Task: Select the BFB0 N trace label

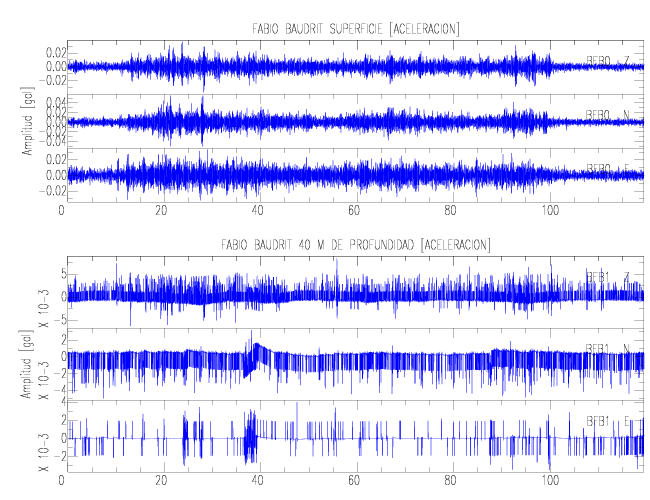Action: pyautogui.click(x=607, y=114)
